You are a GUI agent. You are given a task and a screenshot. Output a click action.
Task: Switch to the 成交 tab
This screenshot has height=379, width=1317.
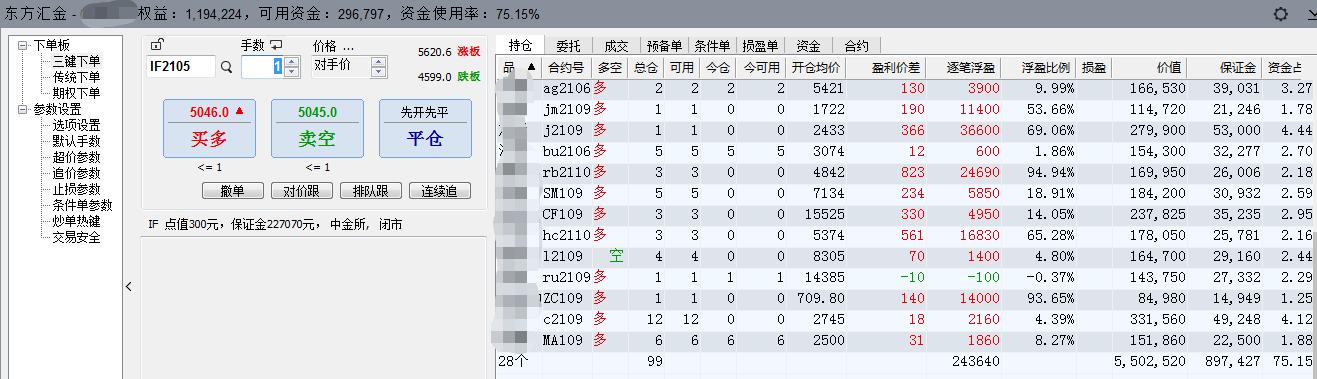coord(616,46)
